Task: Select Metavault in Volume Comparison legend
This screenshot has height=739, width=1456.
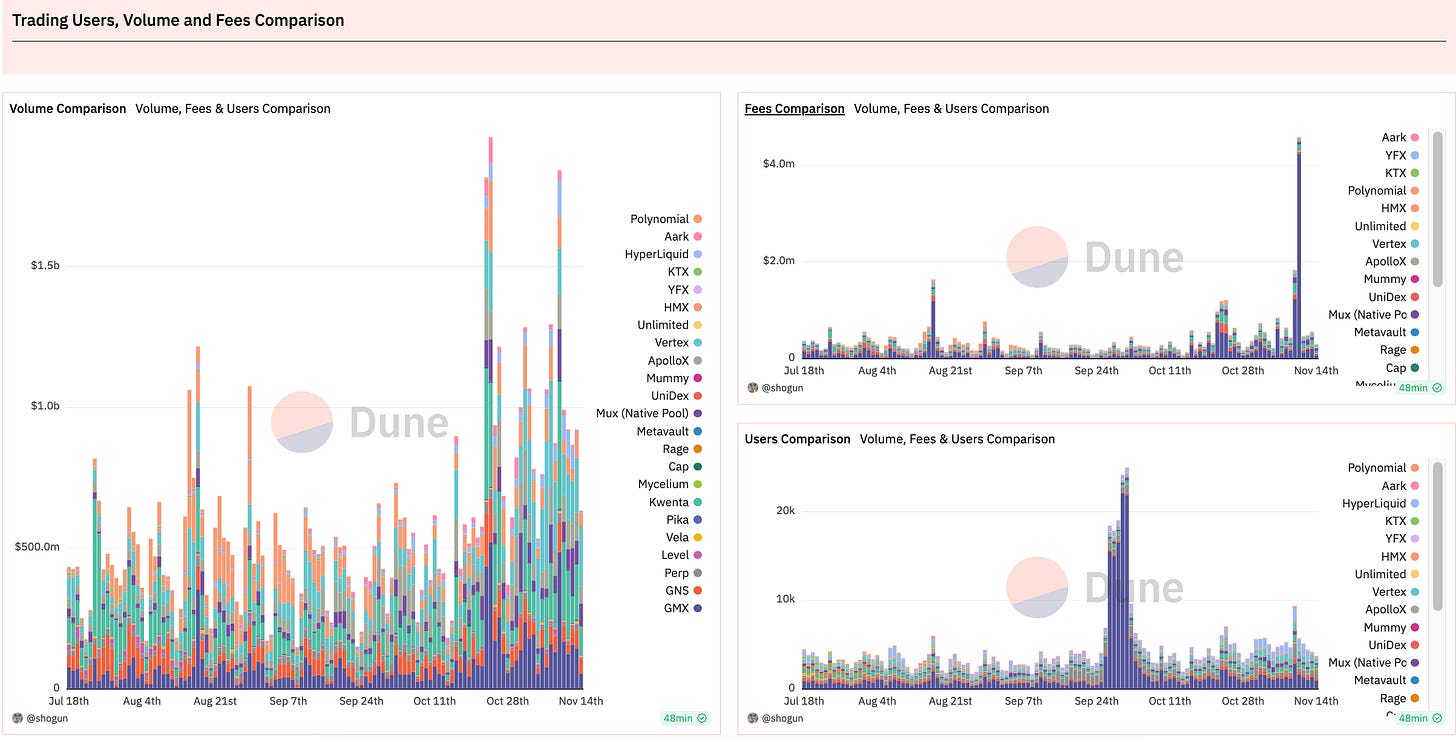Action: tap(670, 431)
